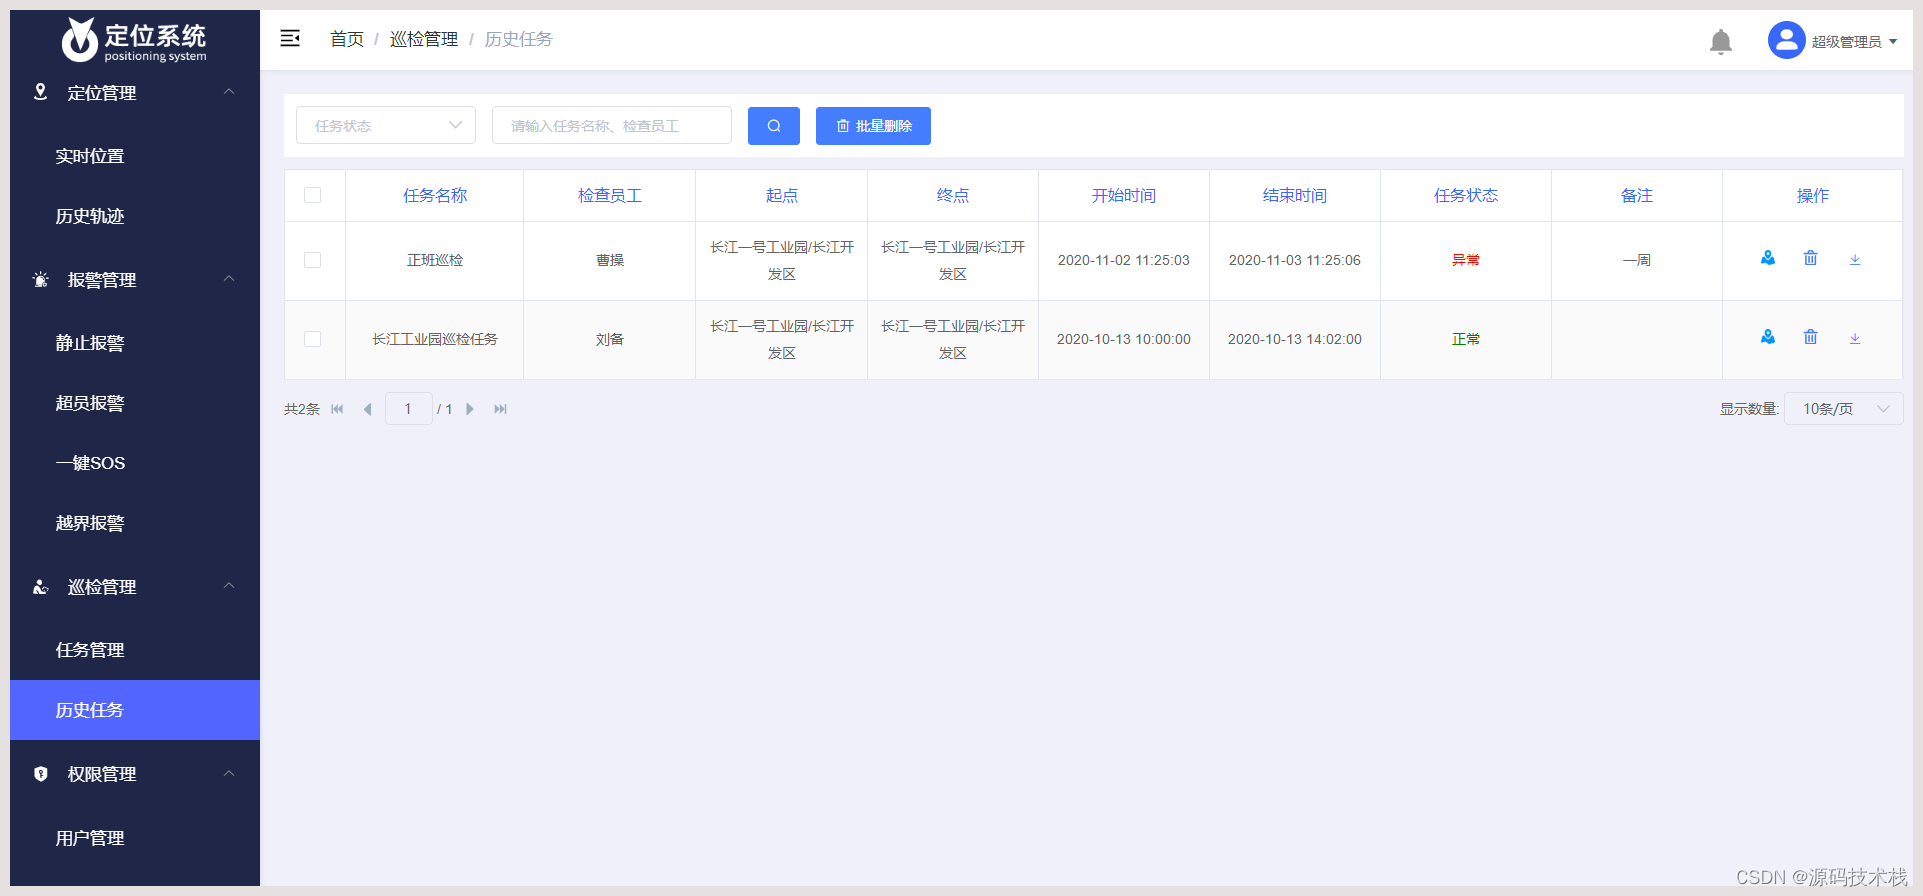Open the 超级管理员 user dropdown arrow
The width and height of the screenshot is (1923, 896).
pos(1893,42)
